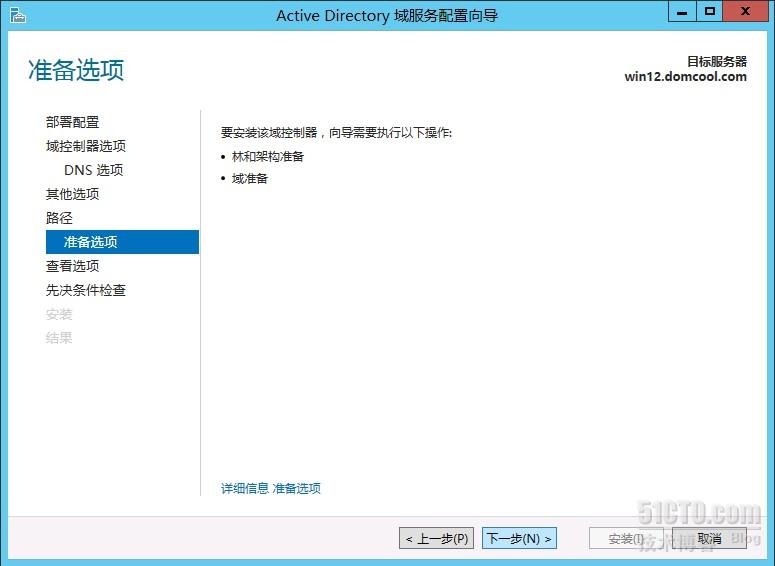The height and width of the screenshot is (566, 775).
Task: Click the 安装(I) button
Action: pos(626,538)
